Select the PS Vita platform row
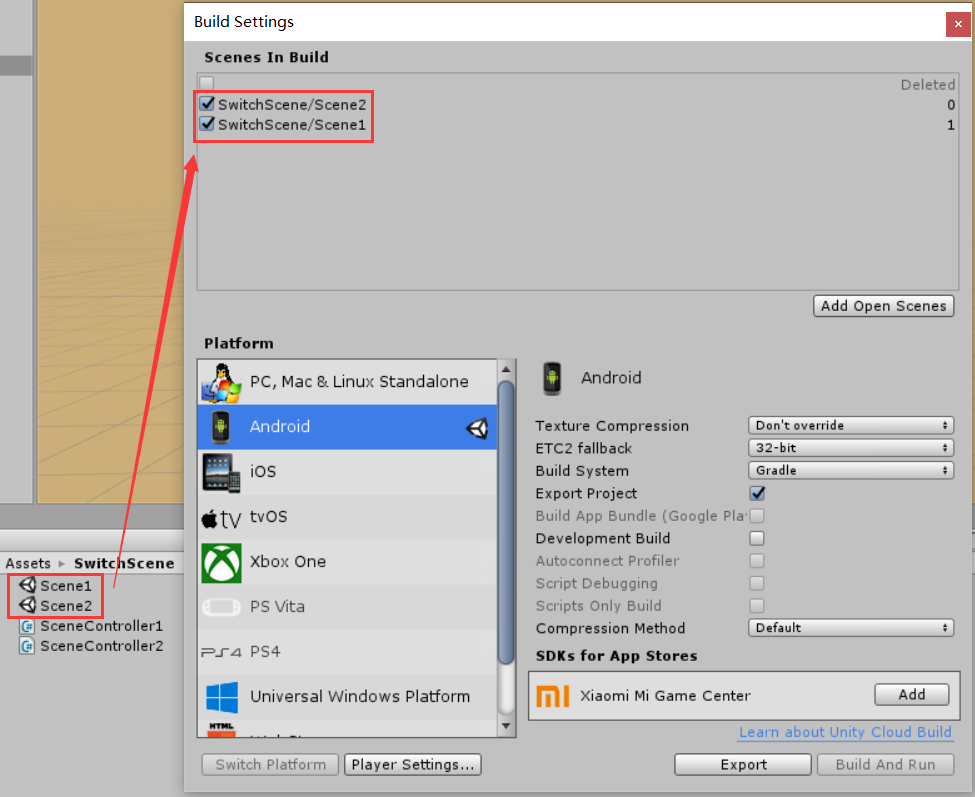Viewport: 975px width, 797px height. [x=347, y=607]
